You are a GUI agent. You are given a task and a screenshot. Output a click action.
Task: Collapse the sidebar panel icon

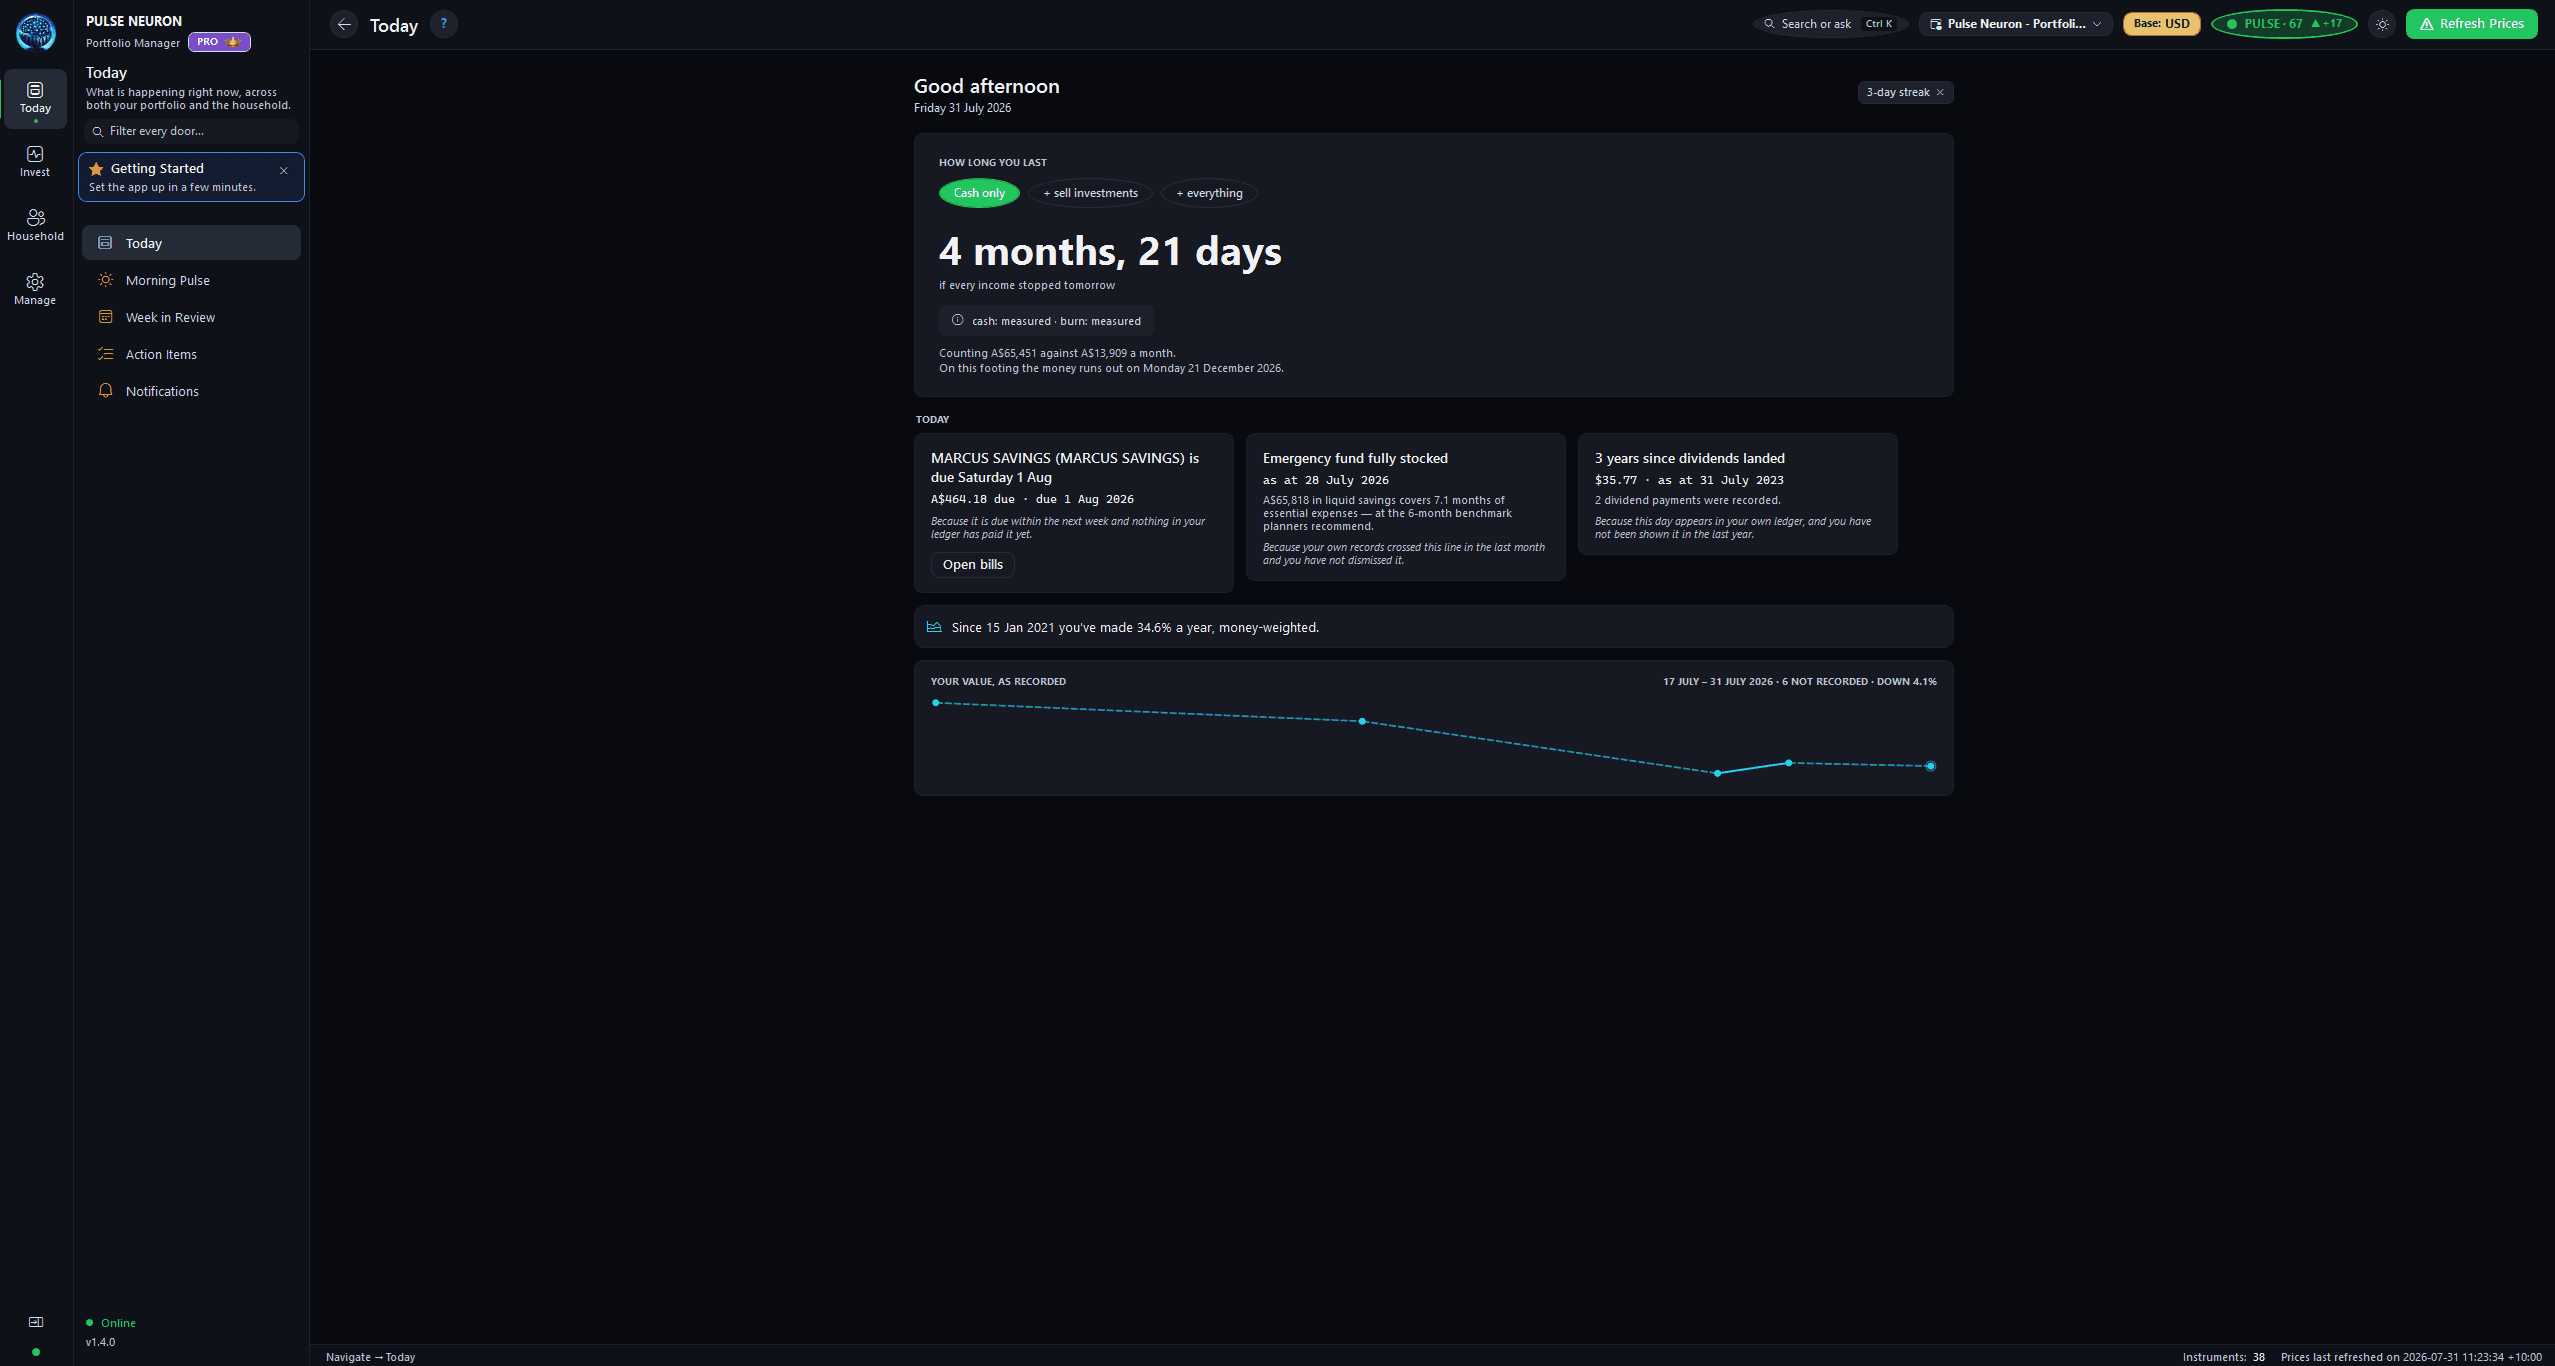(x=36, y=1322)
